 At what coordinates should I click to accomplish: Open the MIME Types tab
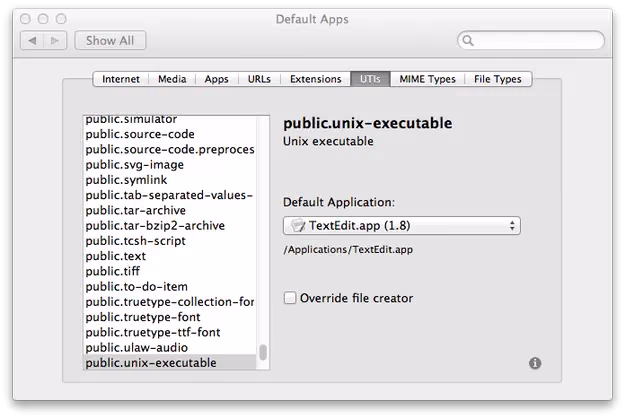[427, 79]
